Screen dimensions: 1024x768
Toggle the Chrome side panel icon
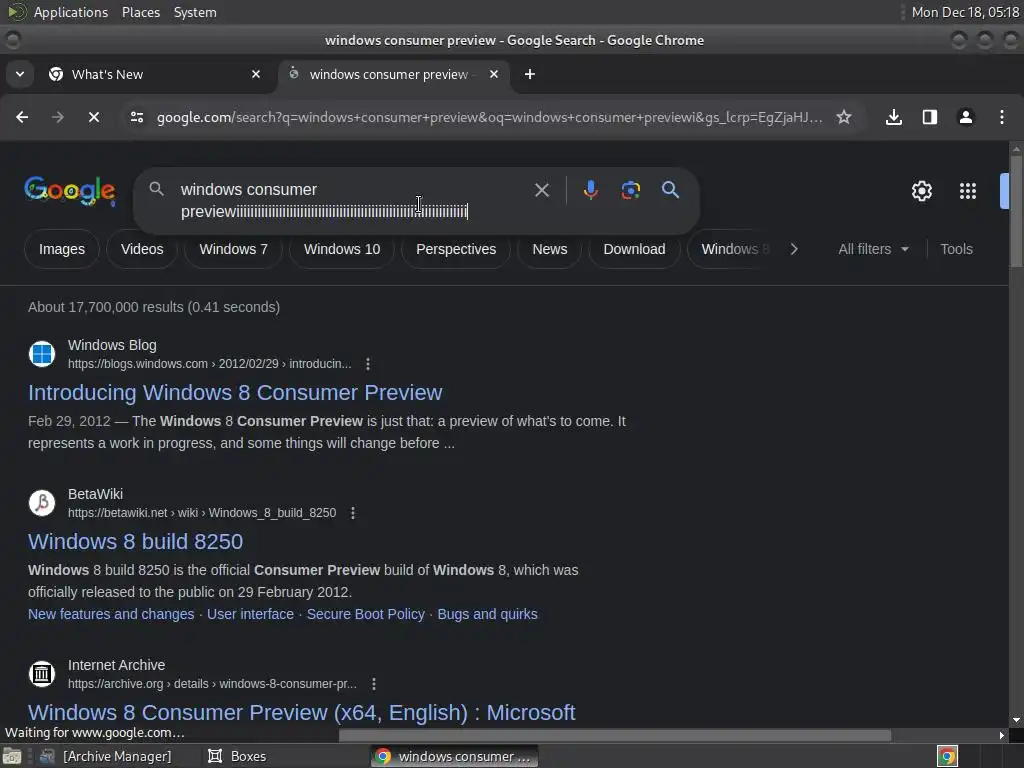(x=929, y=117)
